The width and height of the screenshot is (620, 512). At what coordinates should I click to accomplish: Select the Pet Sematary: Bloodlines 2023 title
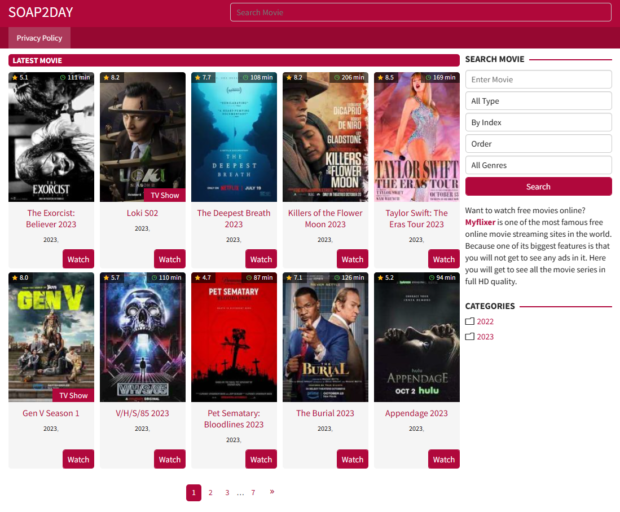(x=234, y=419)
